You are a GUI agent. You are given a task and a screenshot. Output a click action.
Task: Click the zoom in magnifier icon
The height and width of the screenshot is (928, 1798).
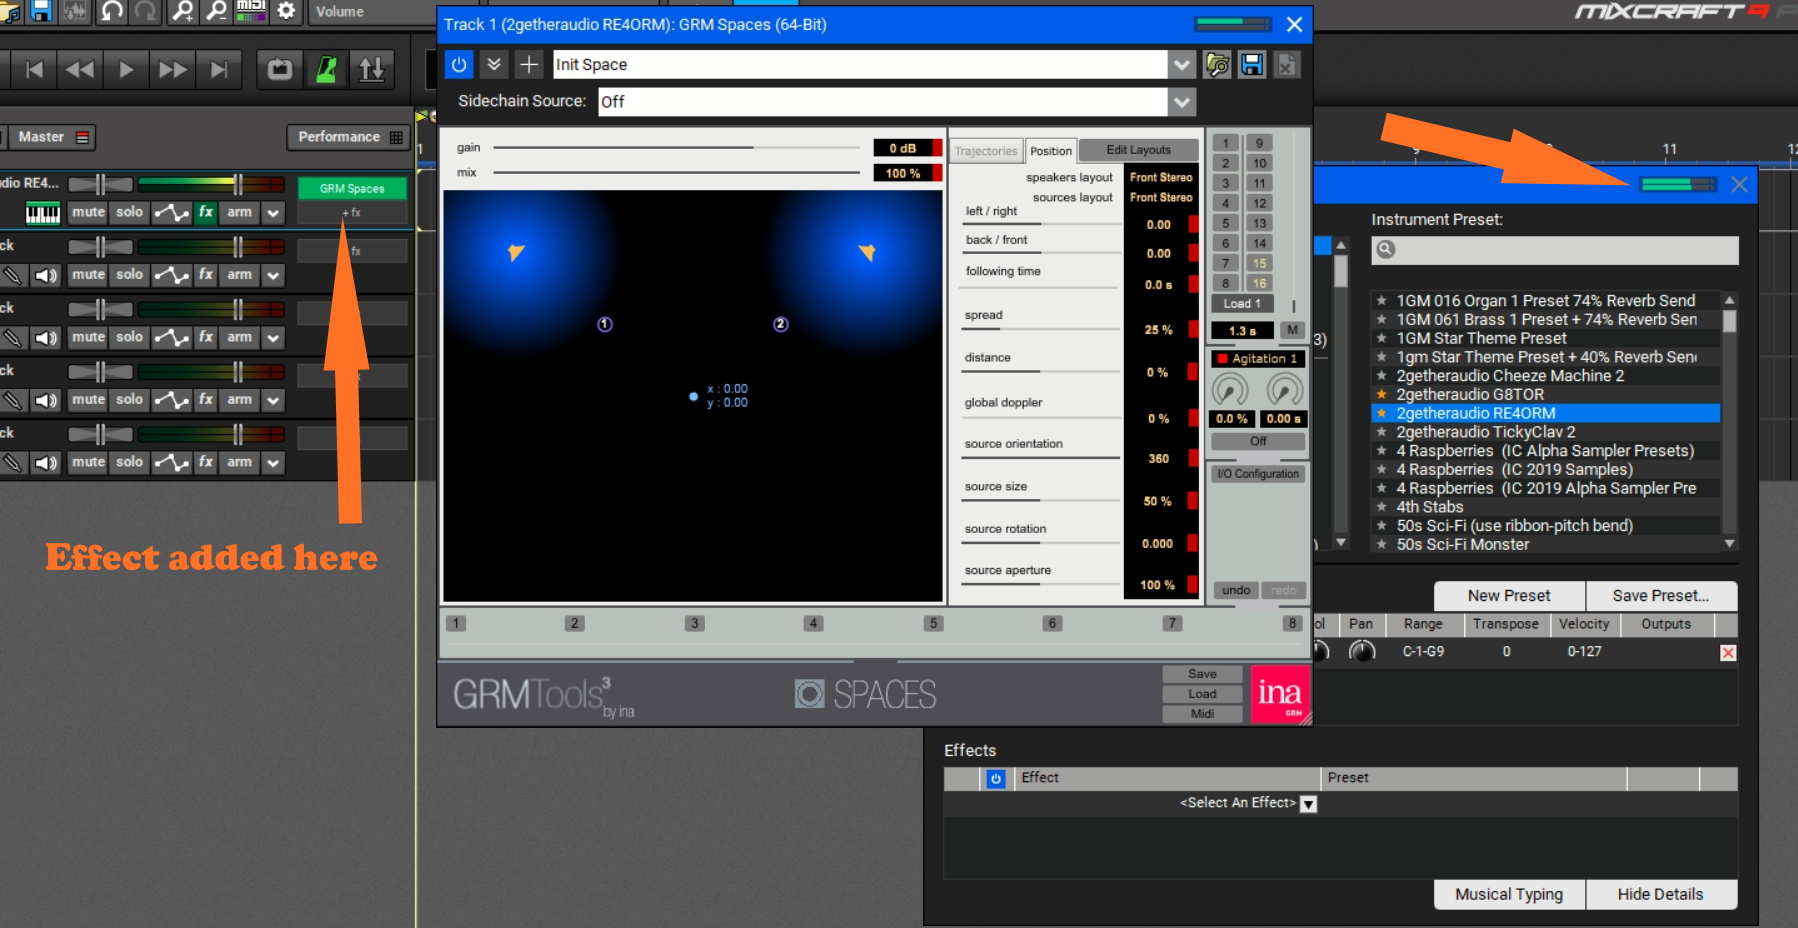click(182, 11)
